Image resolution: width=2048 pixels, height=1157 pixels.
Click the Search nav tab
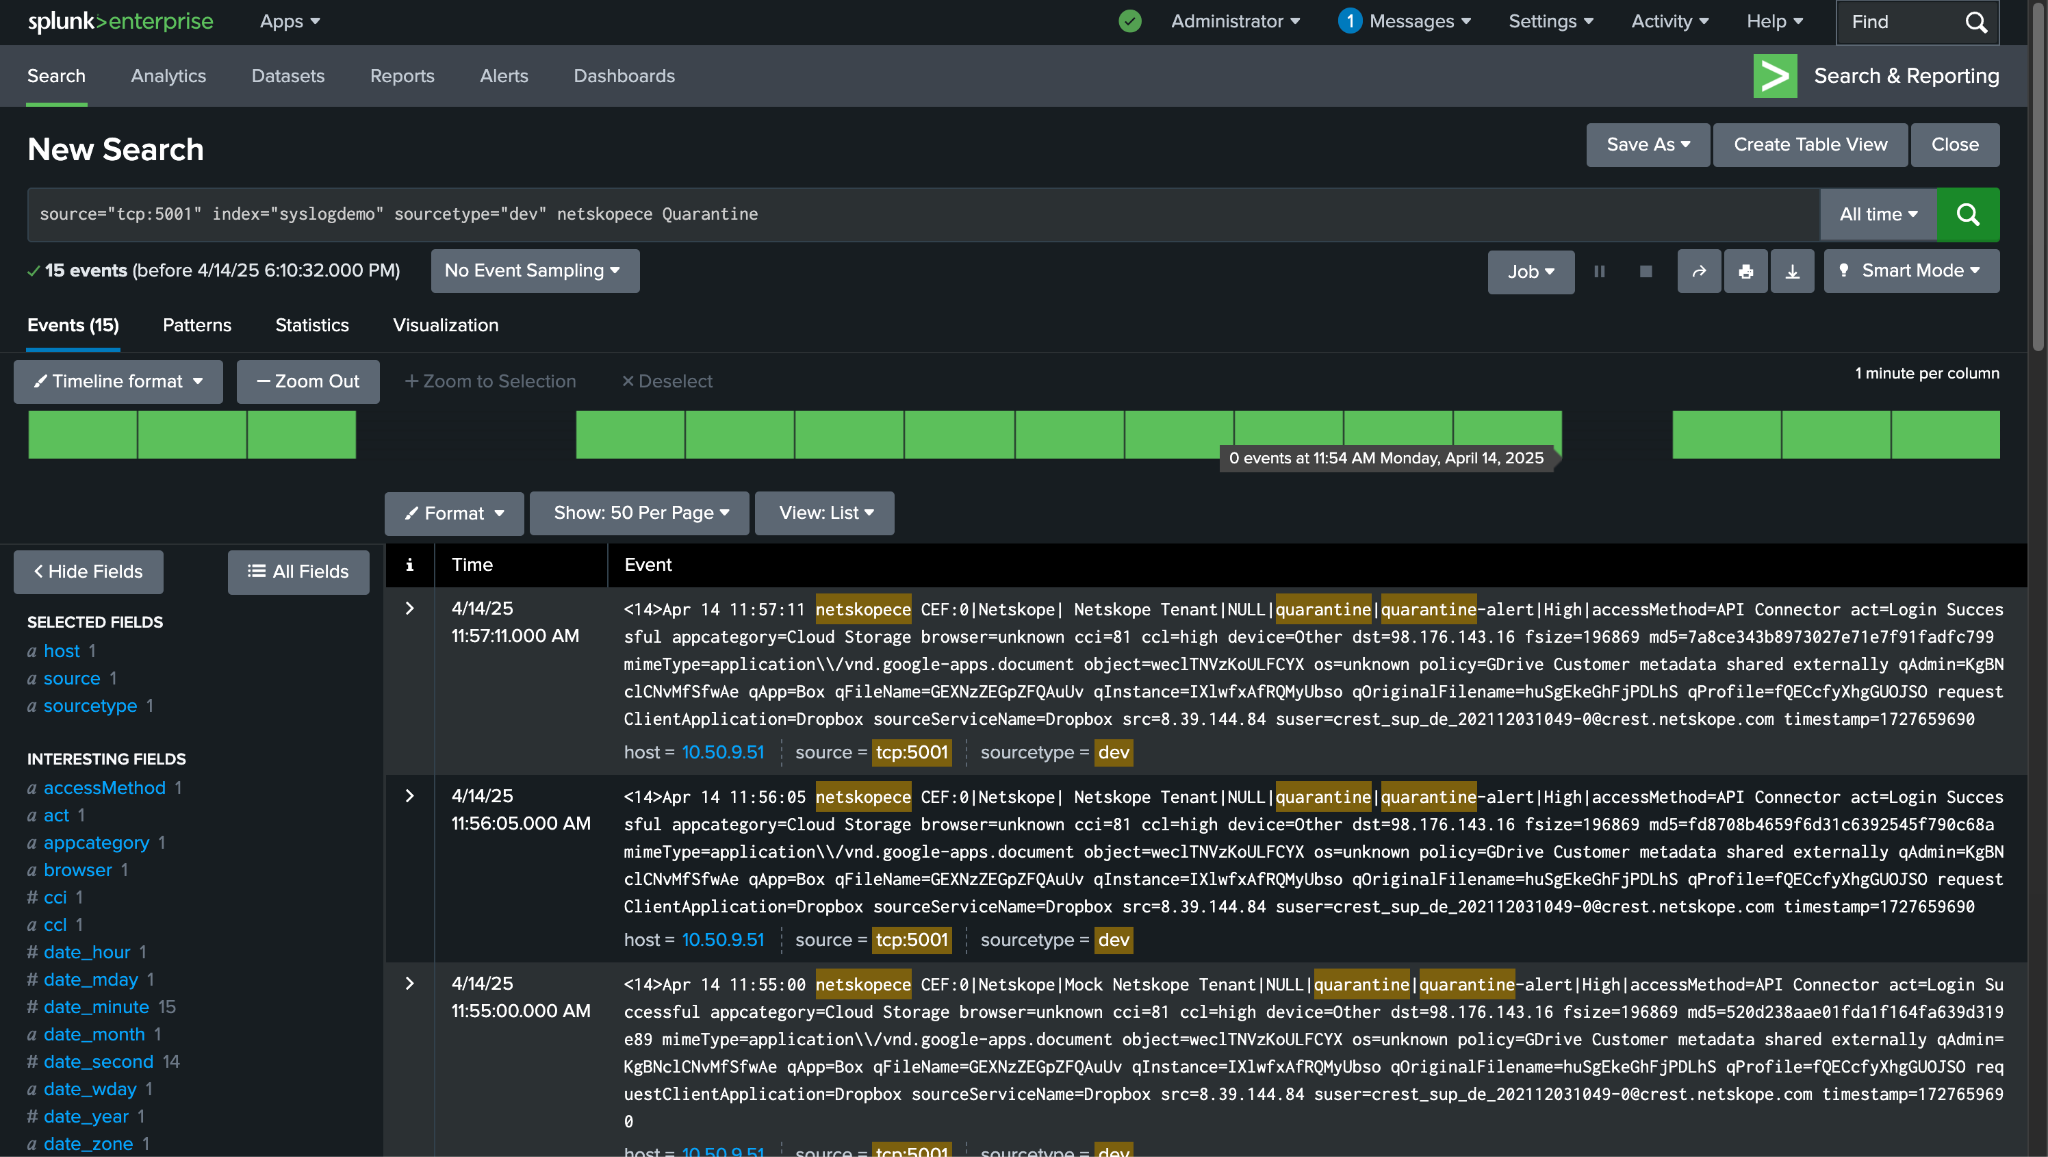[x=56, y=76]
